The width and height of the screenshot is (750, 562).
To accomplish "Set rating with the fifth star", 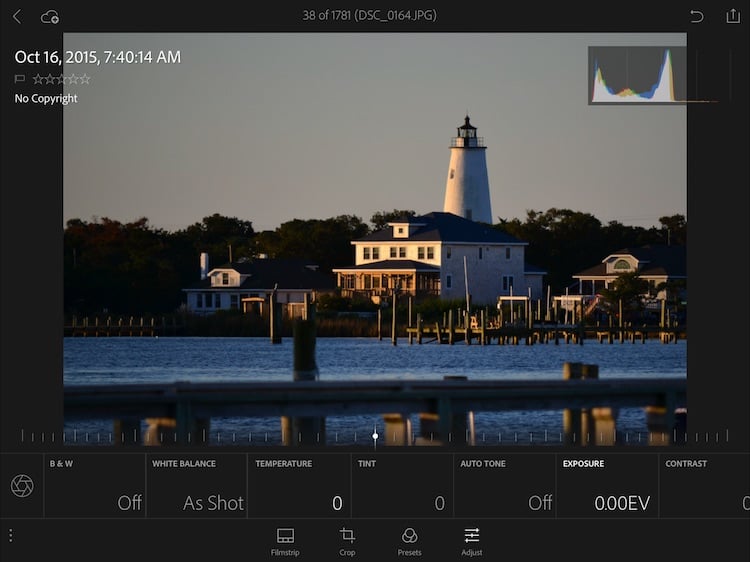I will [x=85, y=79].
